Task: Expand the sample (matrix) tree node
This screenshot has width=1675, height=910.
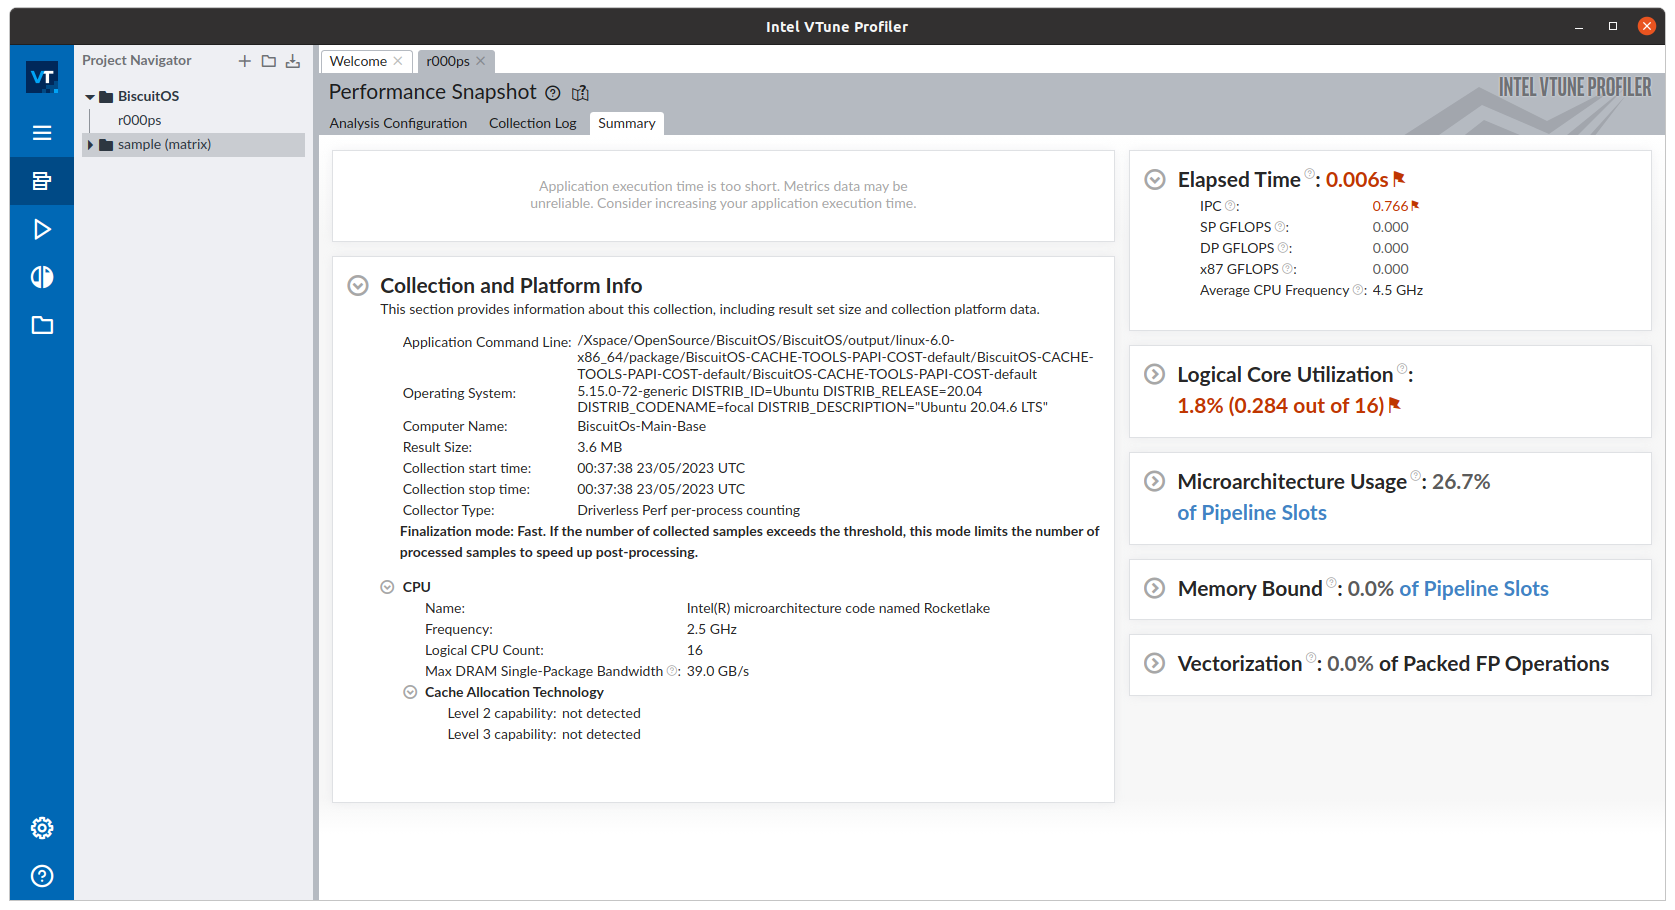Action: (x=90, y=145)
